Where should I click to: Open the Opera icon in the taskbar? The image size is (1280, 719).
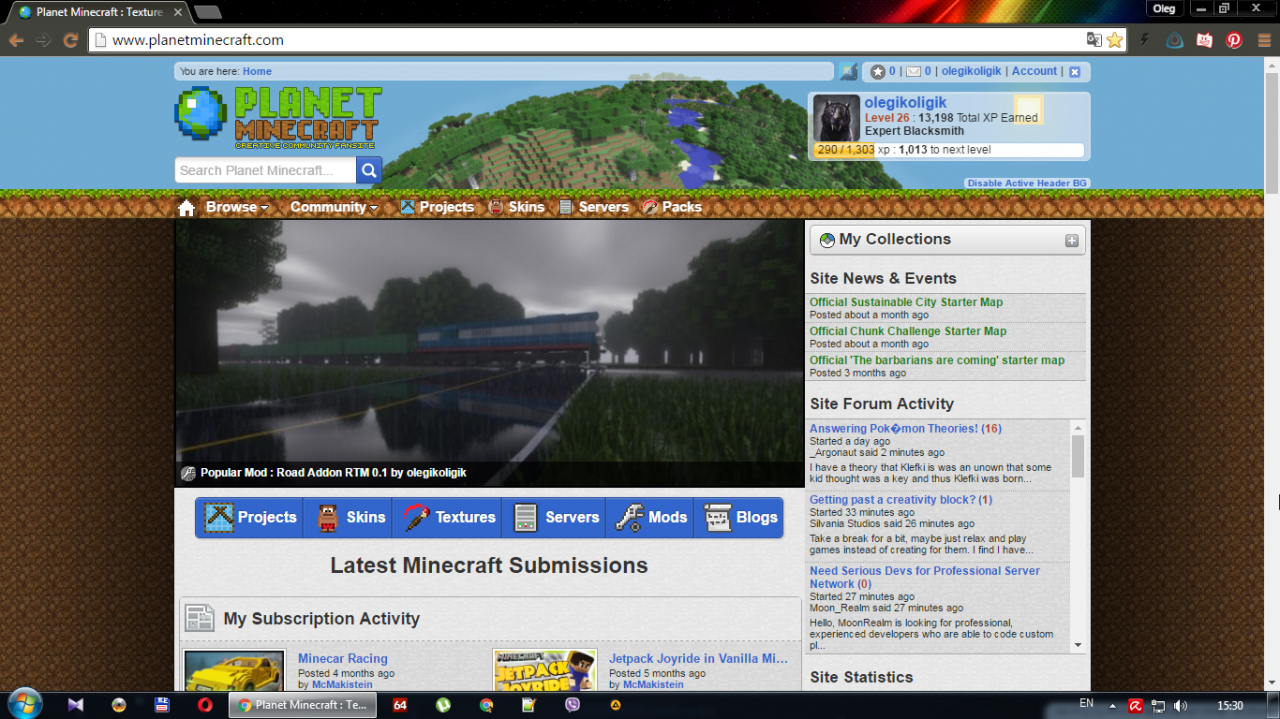pos(205,704)
